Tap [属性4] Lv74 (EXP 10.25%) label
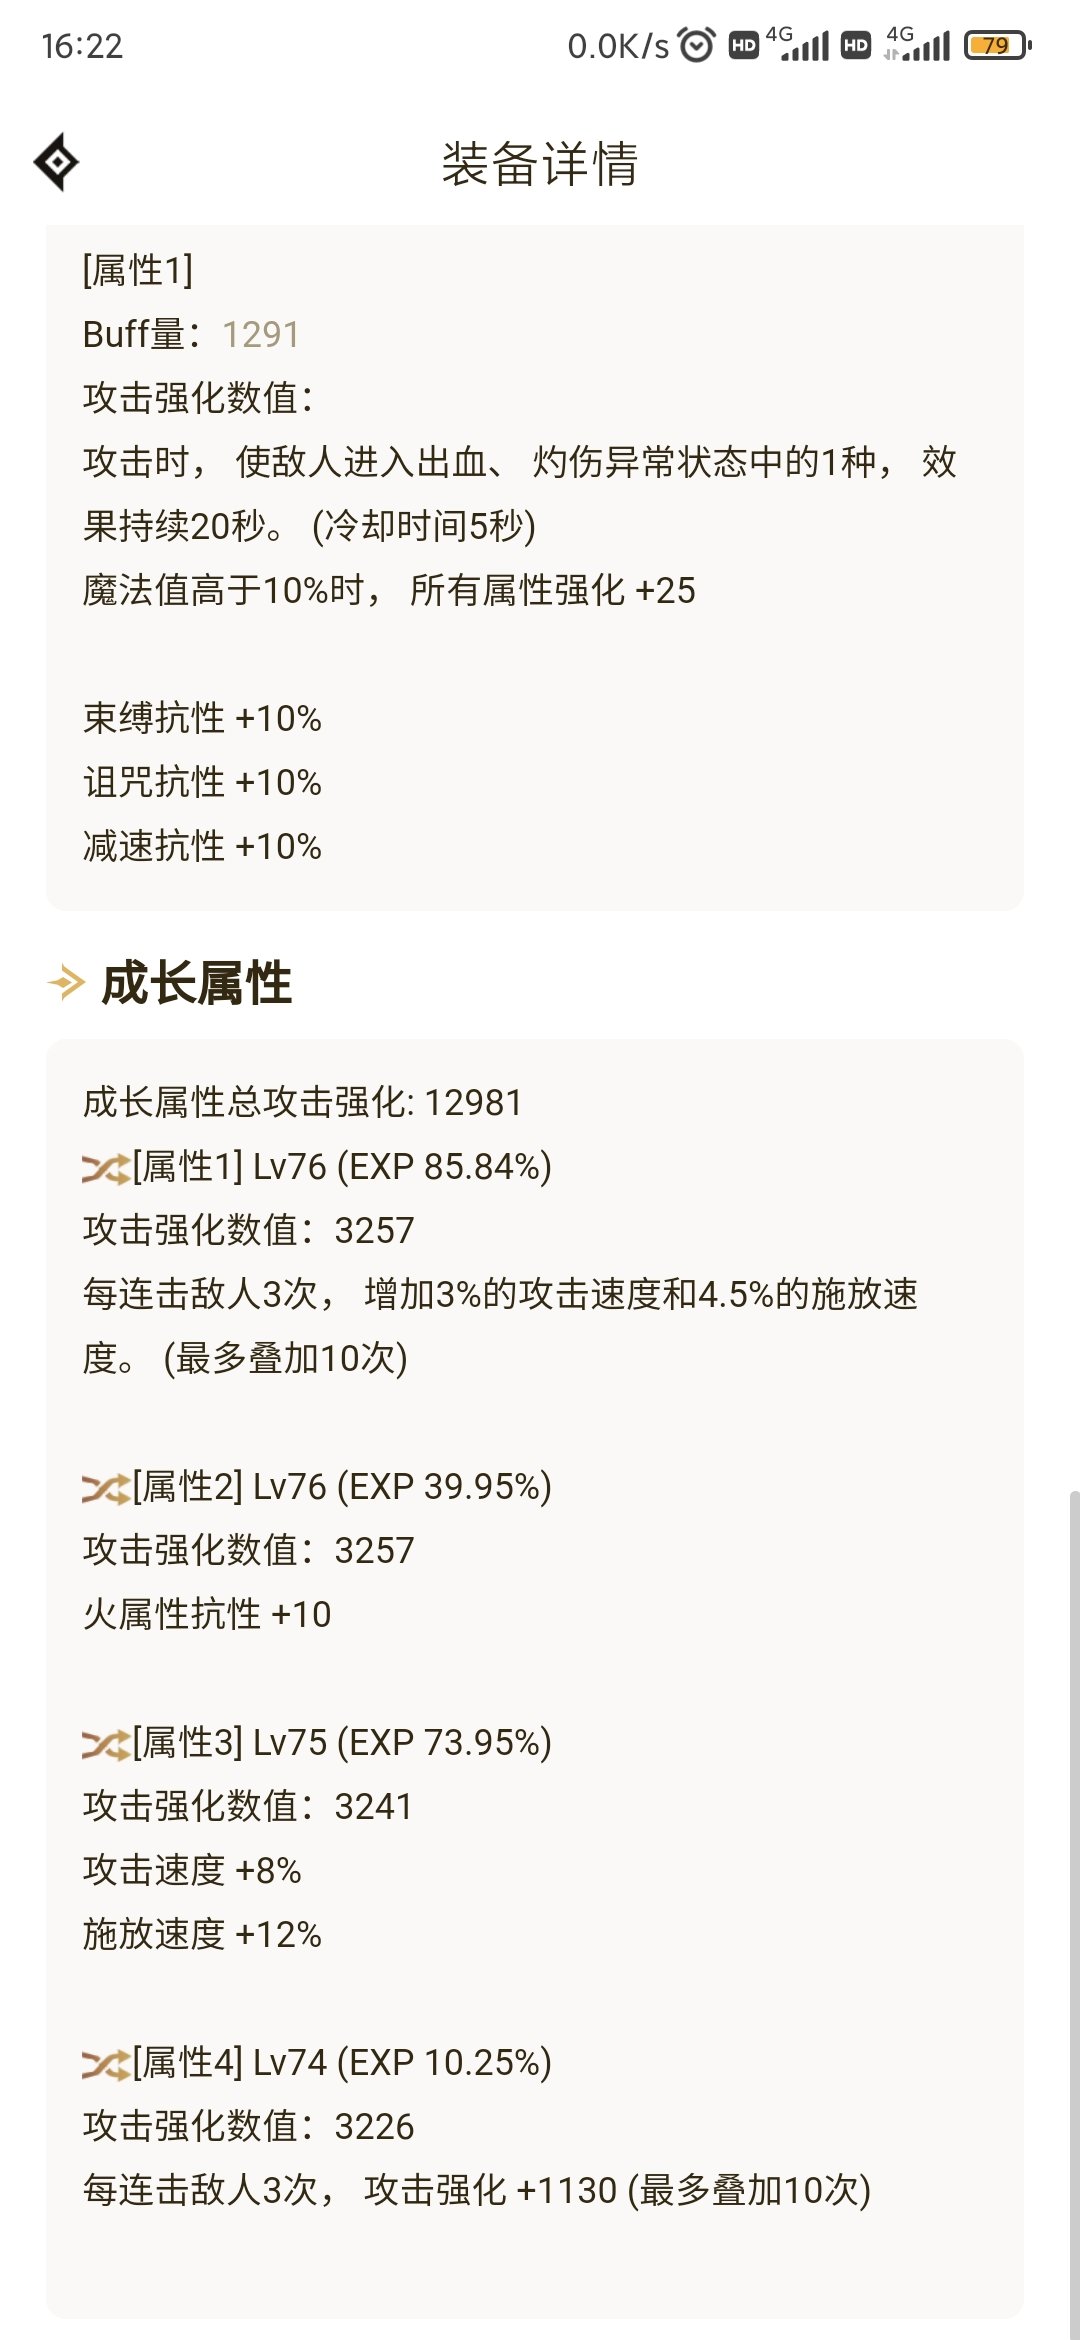Image resolution: width=1080 pixels, height=2340 pixels. (342, 2063)
